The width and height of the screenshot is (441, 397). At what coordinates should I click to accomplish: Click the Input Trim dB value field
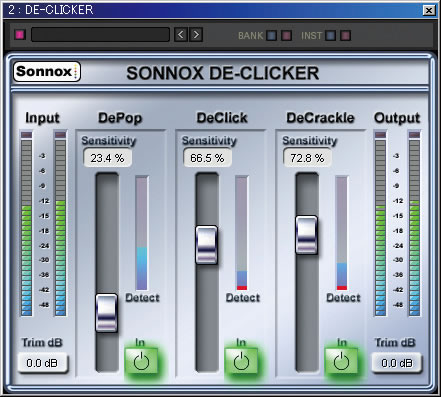[42, 363]
